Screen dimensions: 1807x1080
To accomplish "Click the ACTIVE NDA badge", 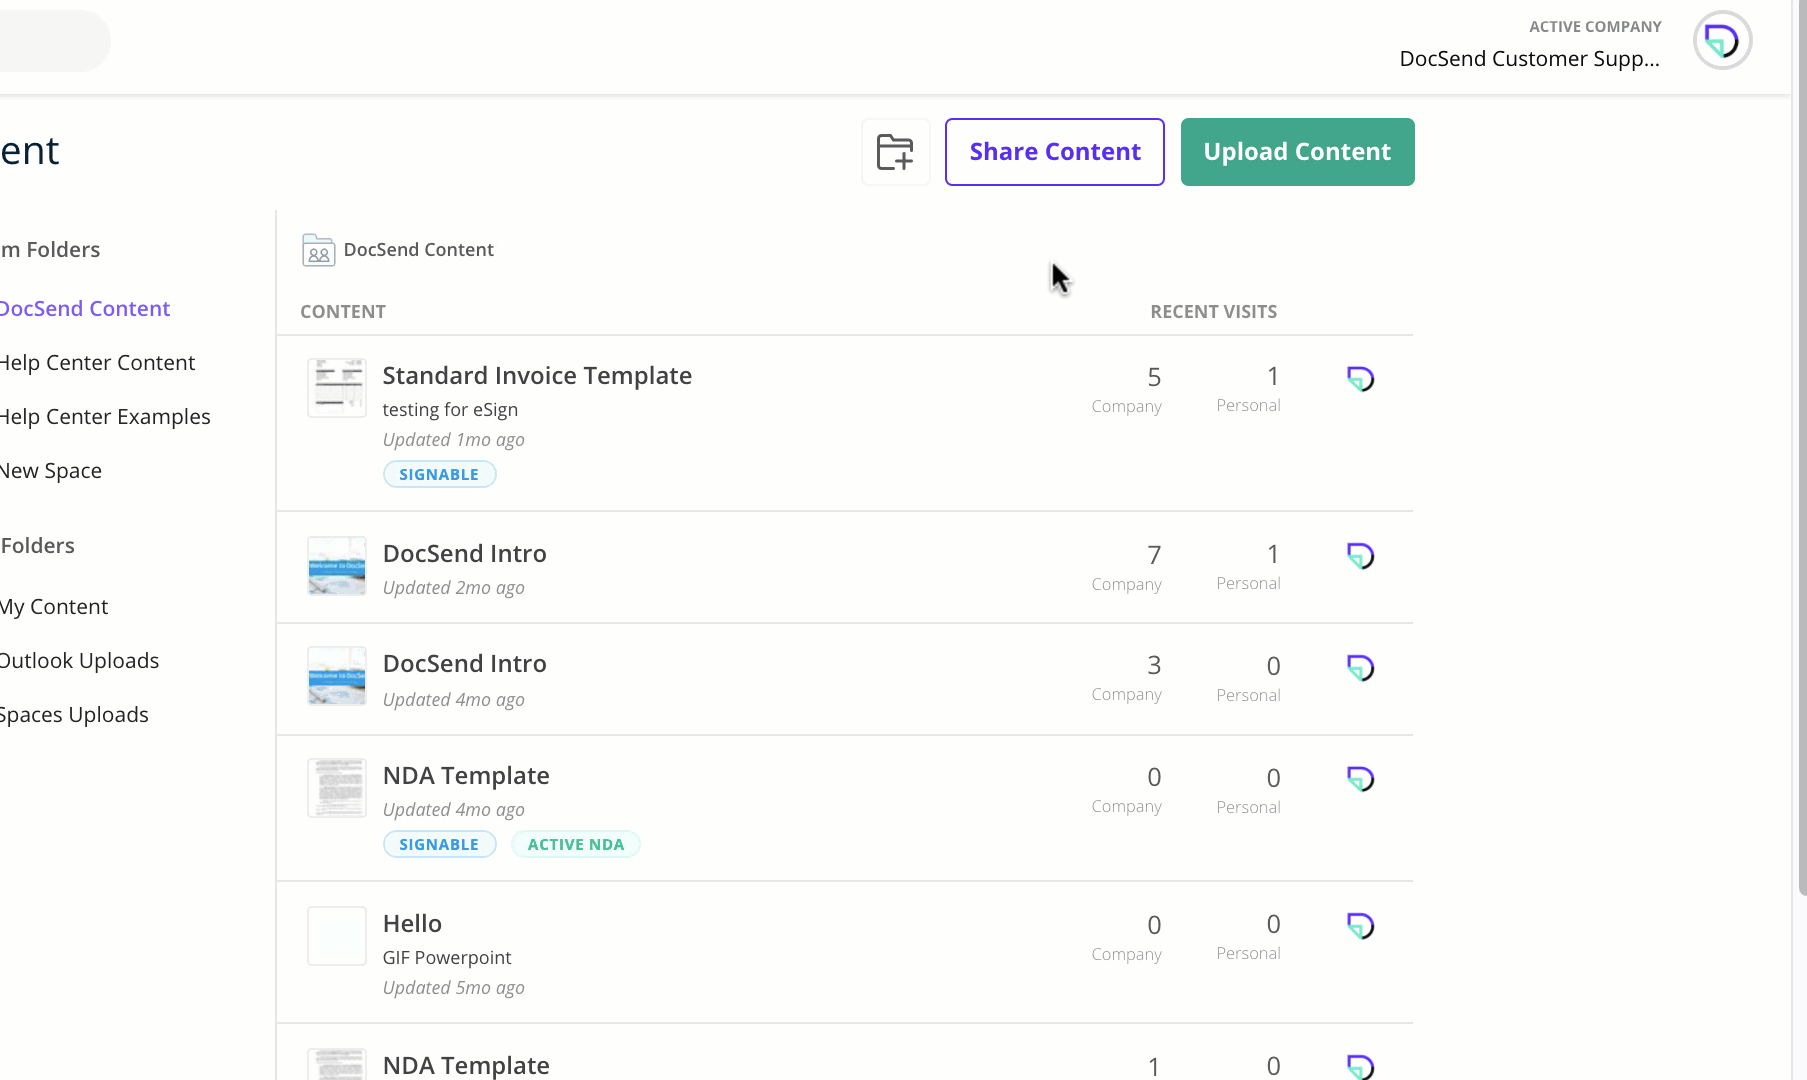I will 576,845.
